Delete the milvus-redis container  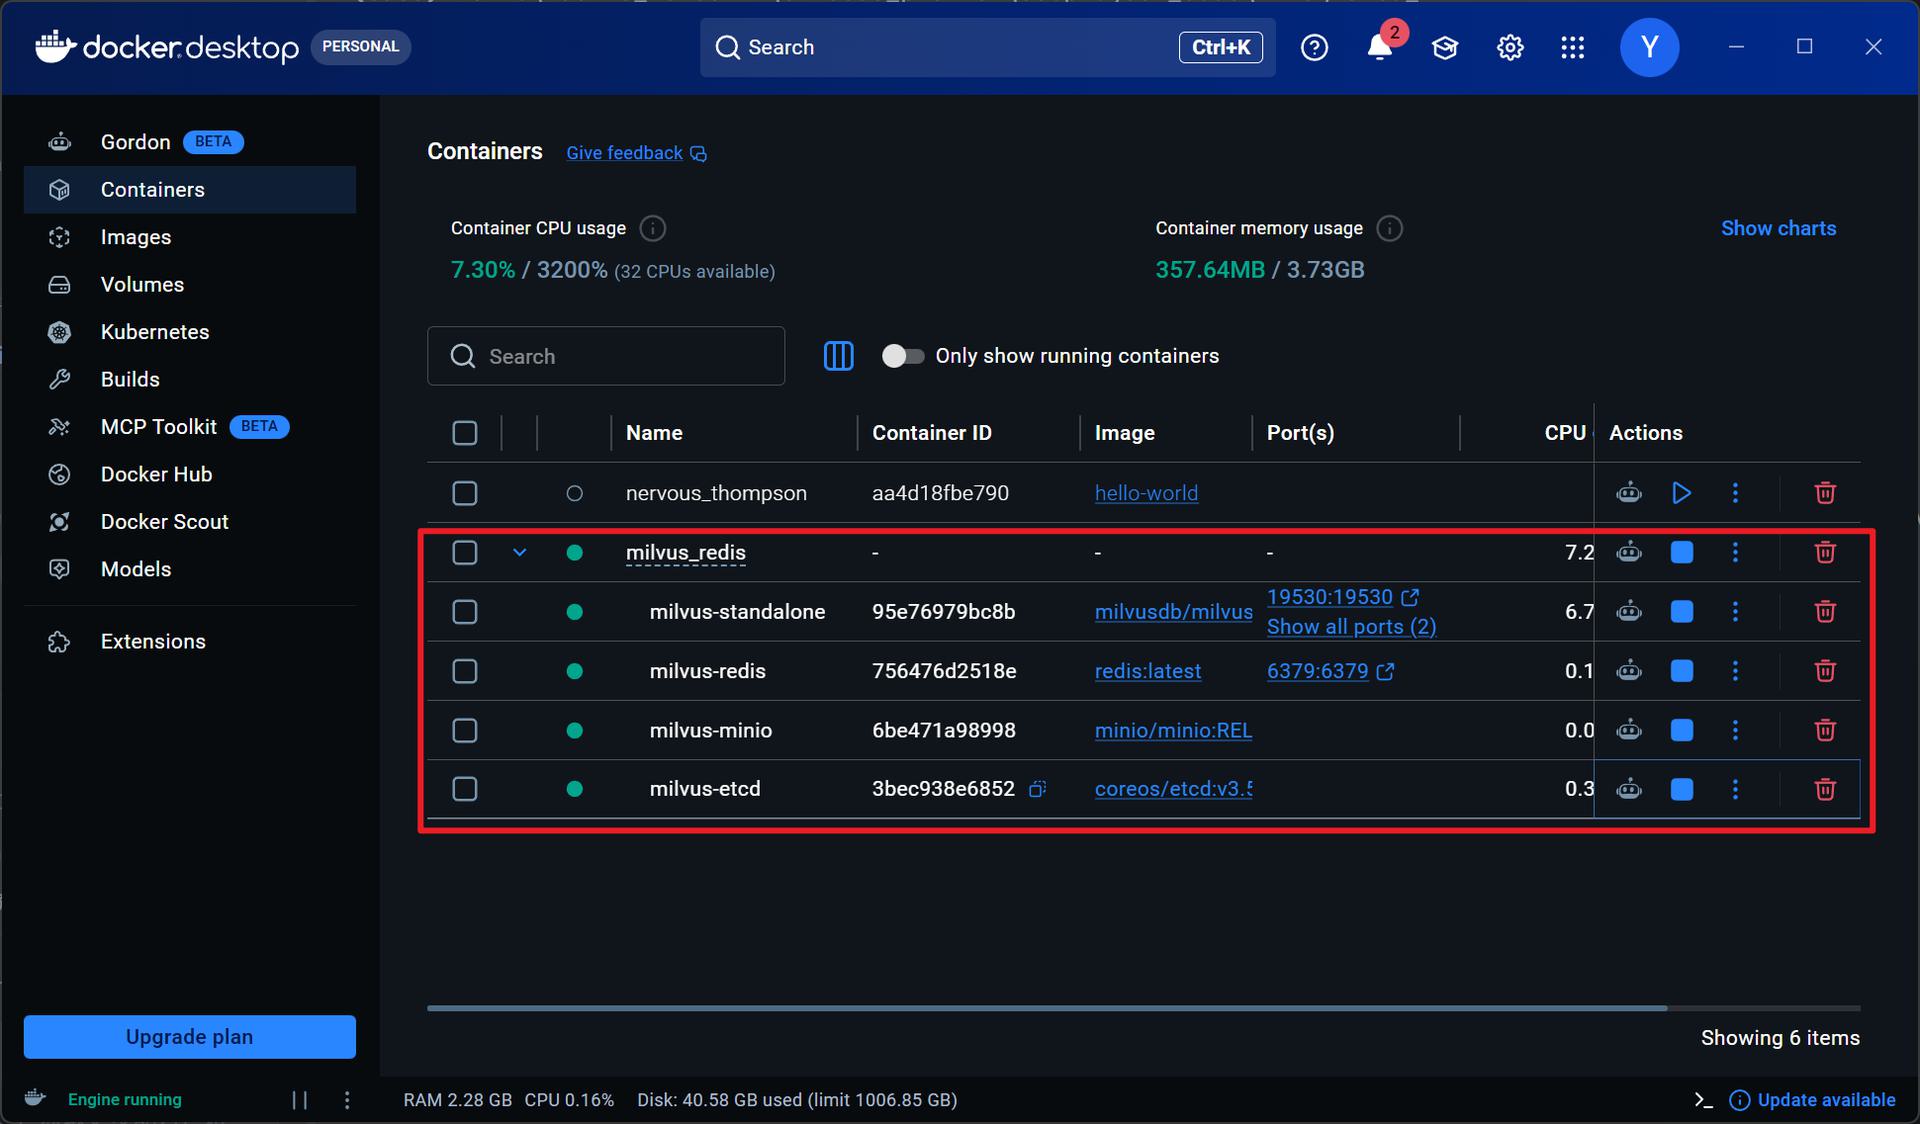(x=1825, y=670)
